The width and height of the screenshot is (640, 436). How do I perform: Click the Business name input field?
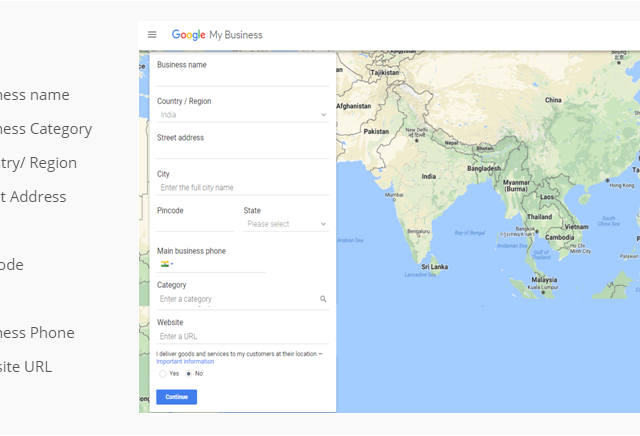coord(243,79)
